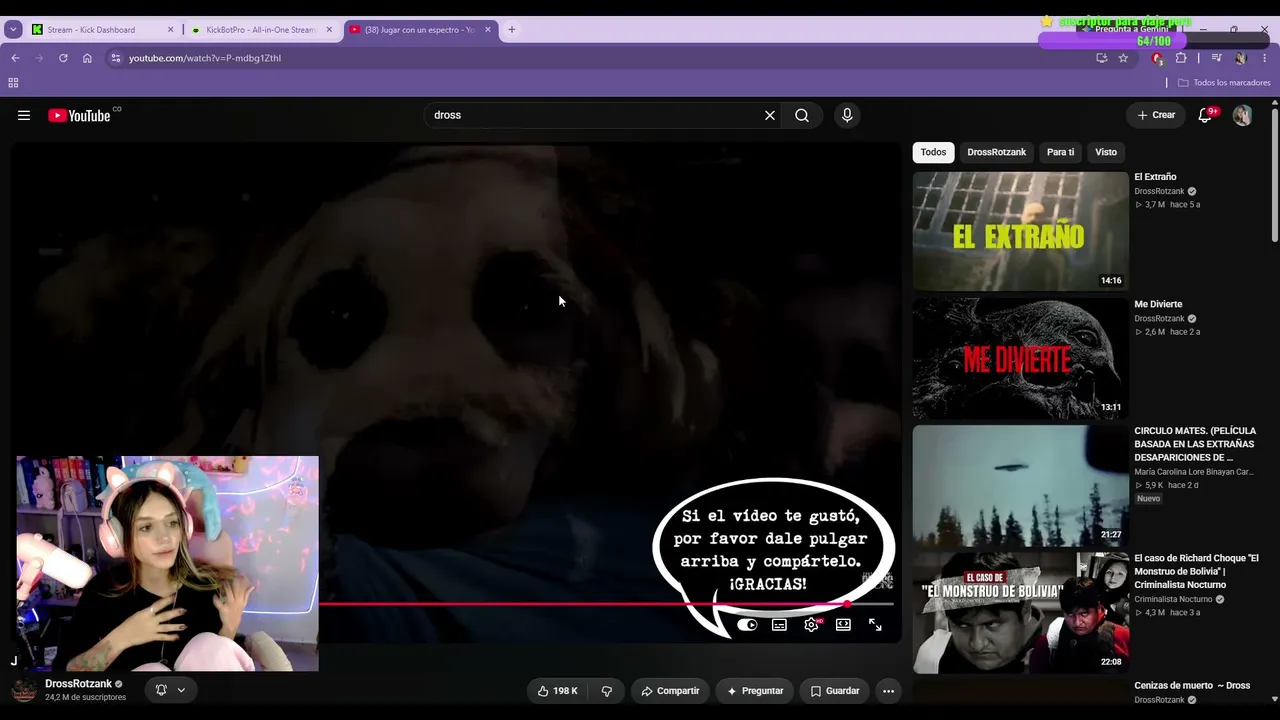Go to the browser home page
Screen dimensions: 1280x720
click(87, 58)
